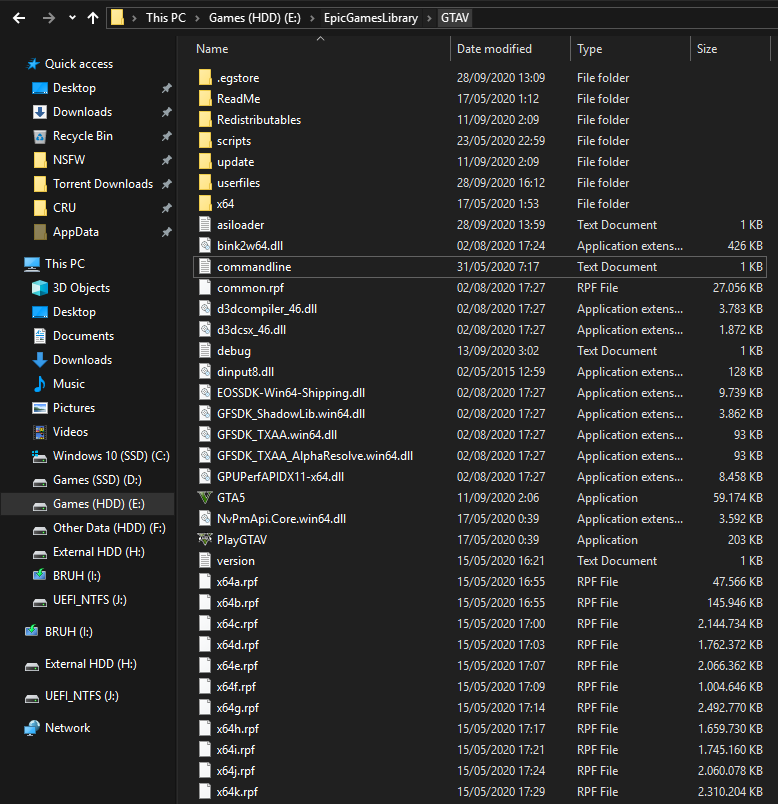Click the Up folder arrow
Viewport: 778px width, 804px height.
pyautogui.click(x=93, y=18)
